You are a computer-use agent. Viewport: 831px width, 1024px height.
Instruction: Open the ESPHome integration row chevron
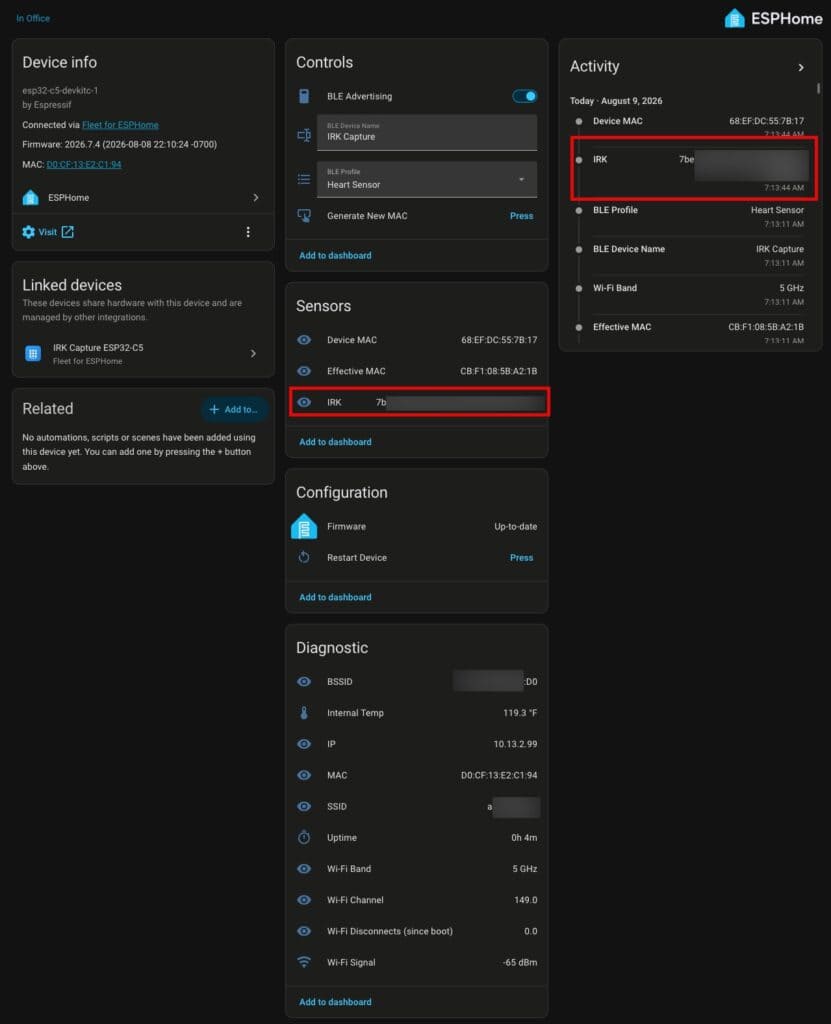pos(255,197)
